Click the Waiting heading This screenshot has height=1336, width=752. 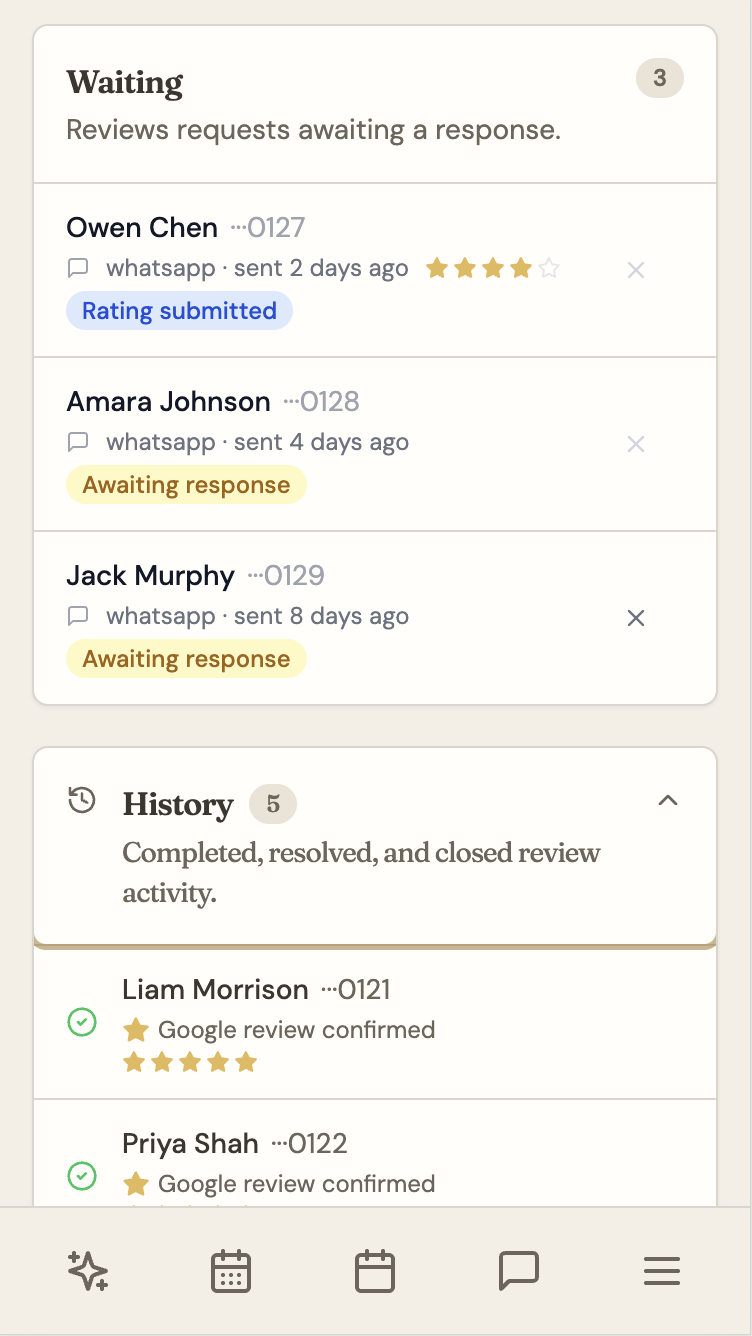[x=125, y=83]
